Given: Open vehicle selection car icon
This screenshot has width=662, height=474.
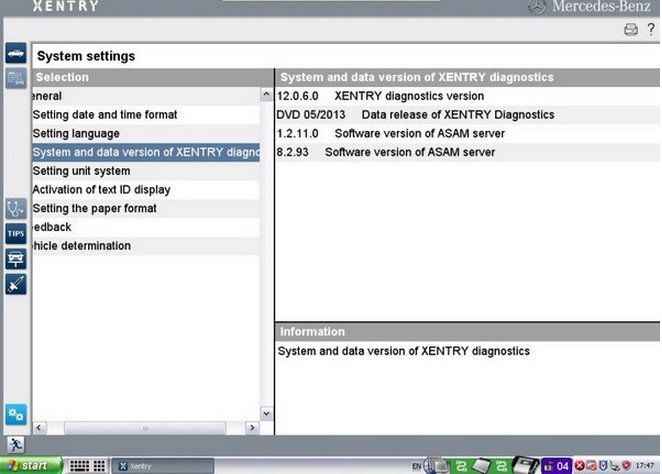Looking at the screenshot, I should [x=16, y=53].
